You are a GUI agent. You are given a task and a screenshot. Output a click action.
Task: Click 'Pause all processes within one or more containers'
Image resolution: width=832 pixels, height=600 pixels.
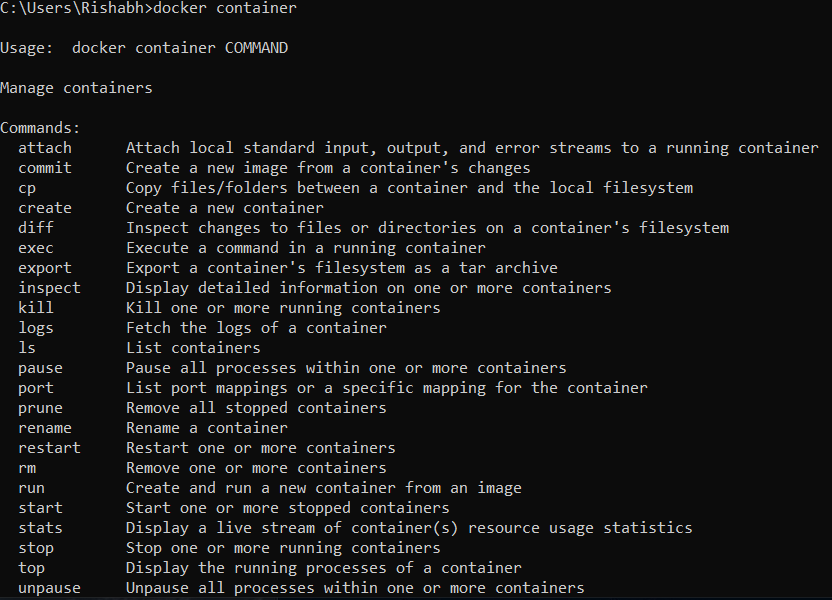click(346, 368)
